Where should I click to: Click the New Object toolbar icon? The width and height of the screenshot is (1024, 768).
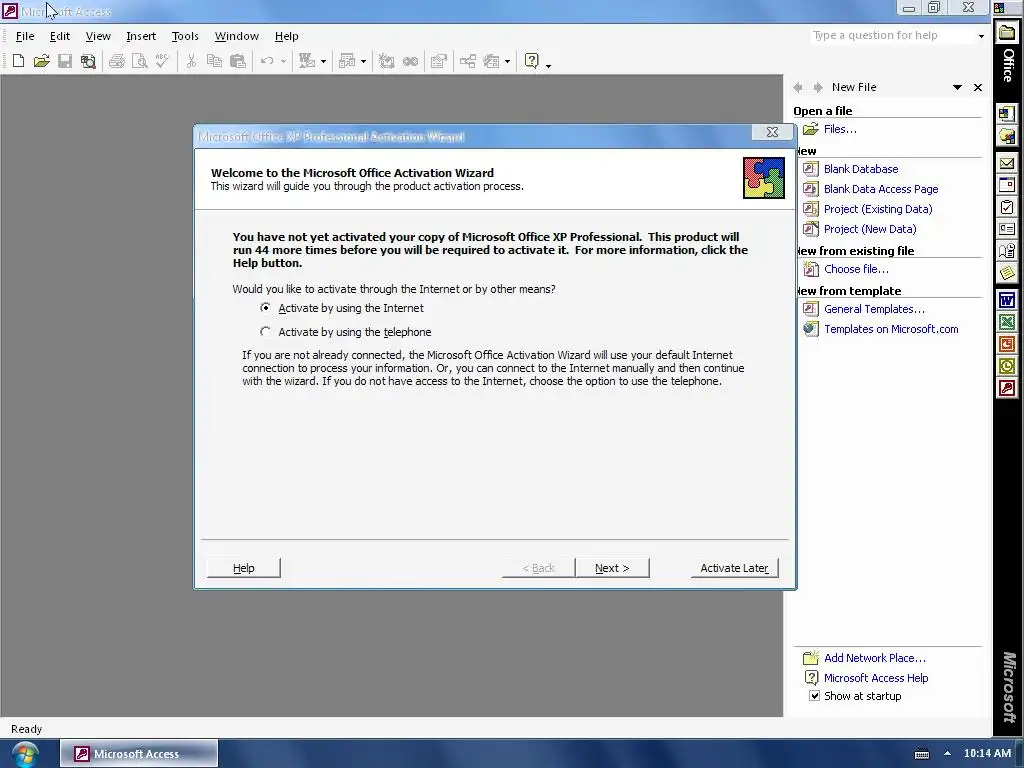pos(491,61)
